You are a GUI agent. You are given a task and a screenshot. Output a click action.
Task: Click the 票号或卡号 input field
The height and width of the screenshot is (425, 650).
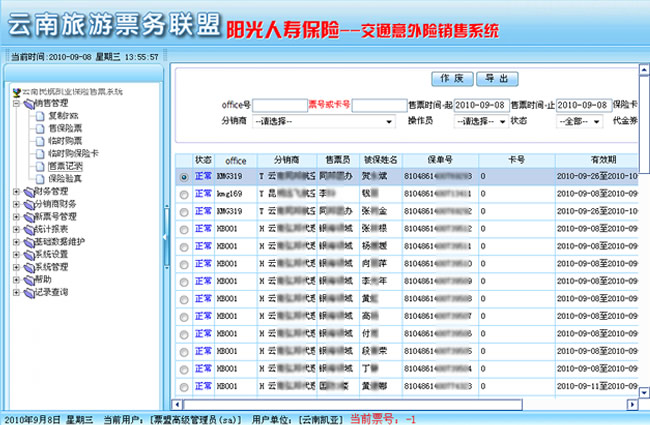click(379, 105)
